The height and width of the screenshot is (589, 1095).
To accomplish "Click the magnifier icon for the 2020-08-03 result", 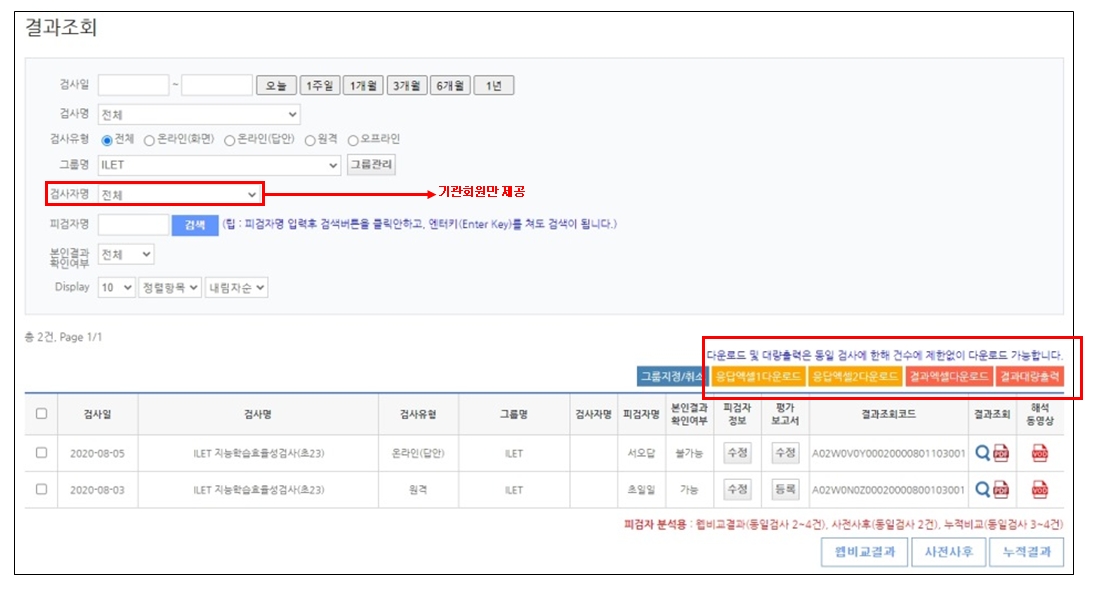I will click(x=982, y=489).
